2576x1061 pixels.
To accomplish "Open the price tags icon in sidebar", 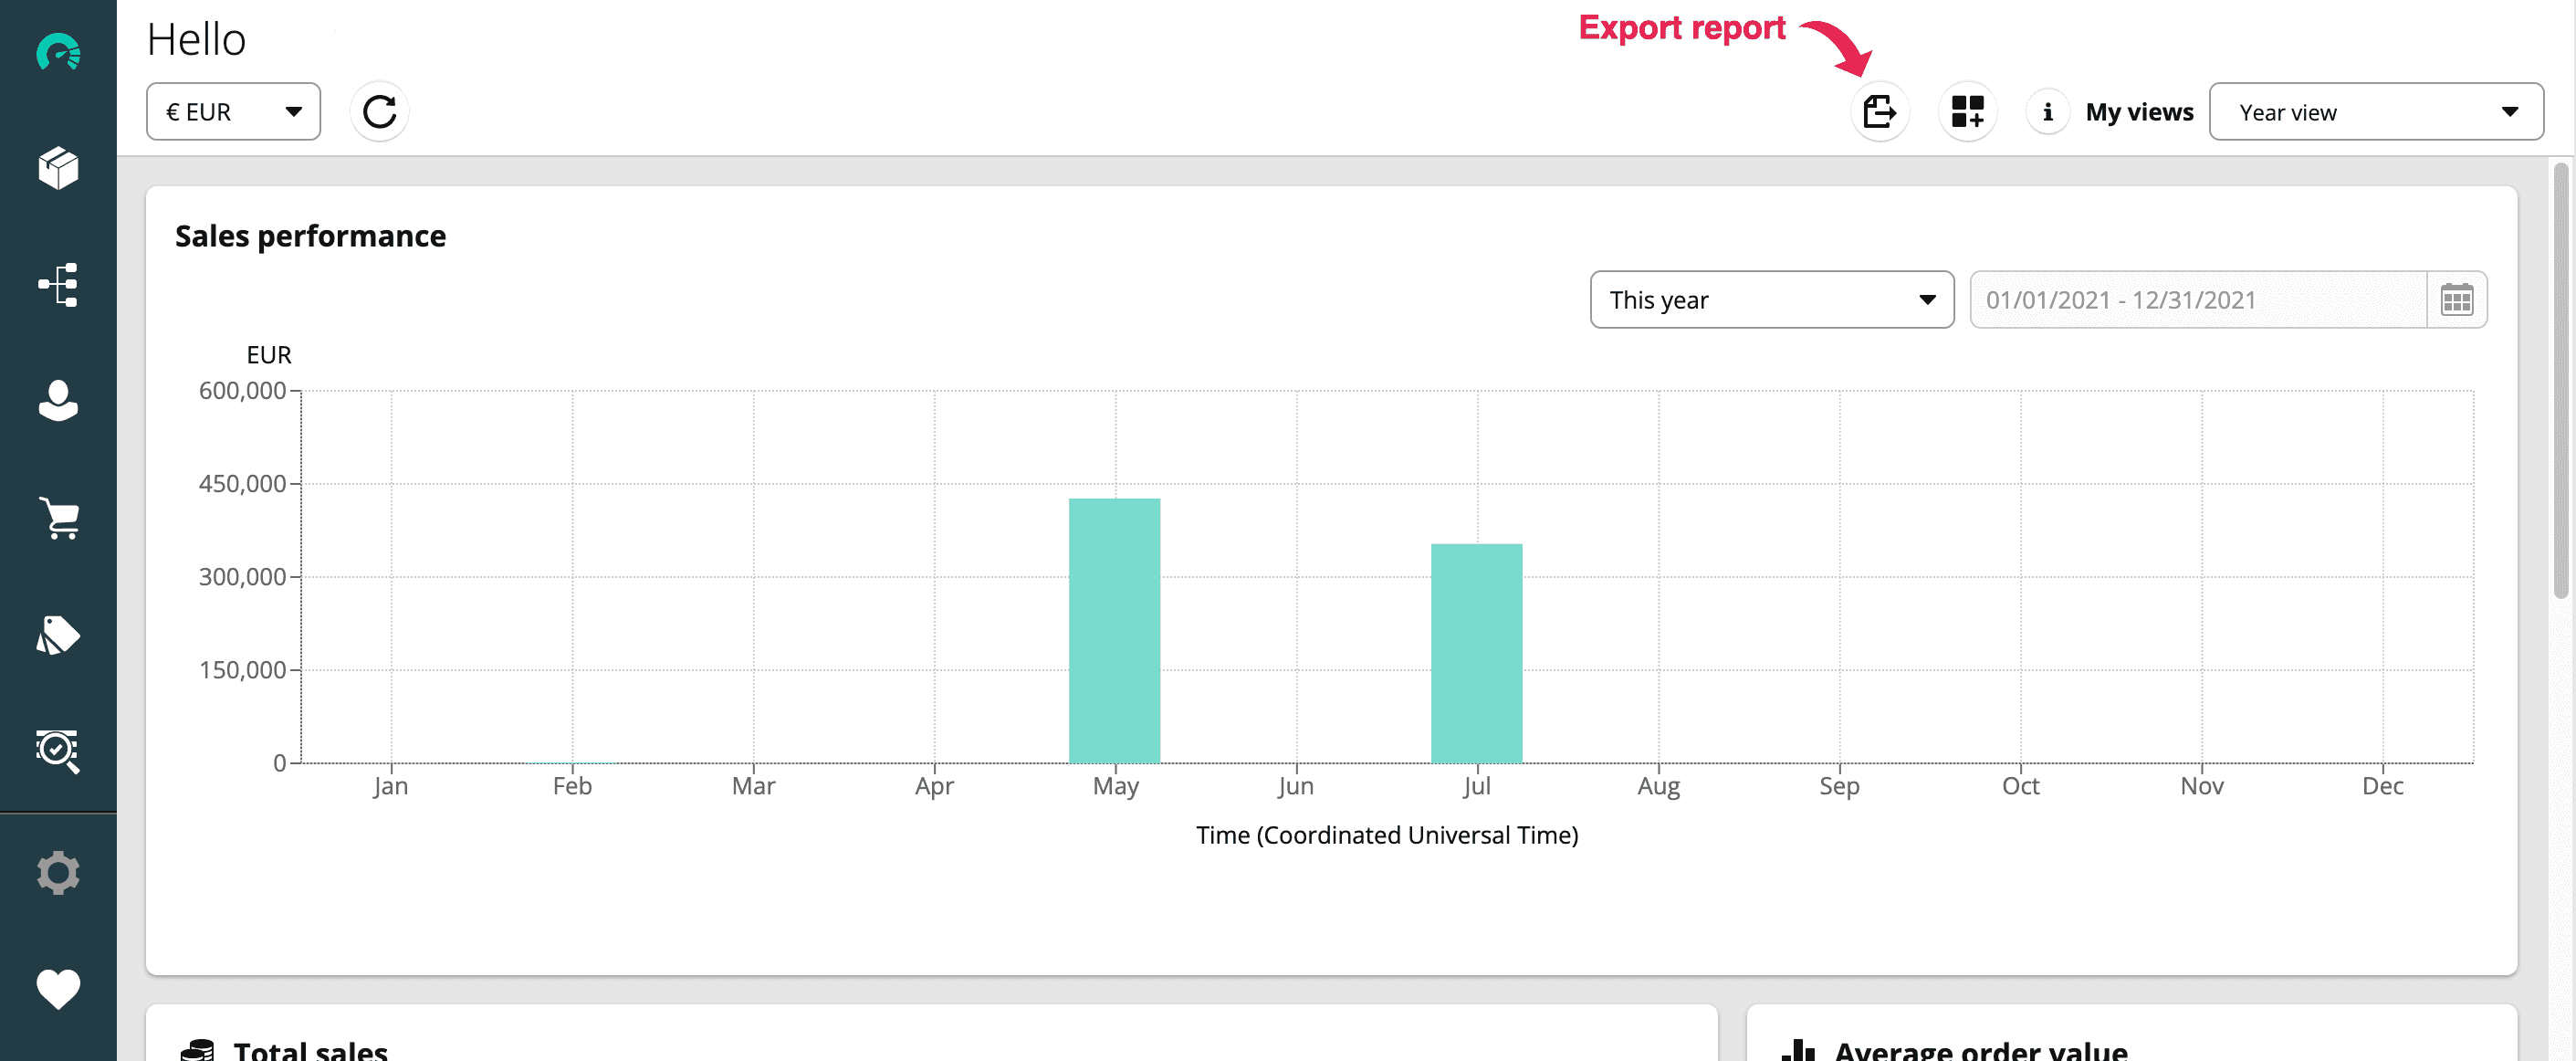I will pos(58,634).
